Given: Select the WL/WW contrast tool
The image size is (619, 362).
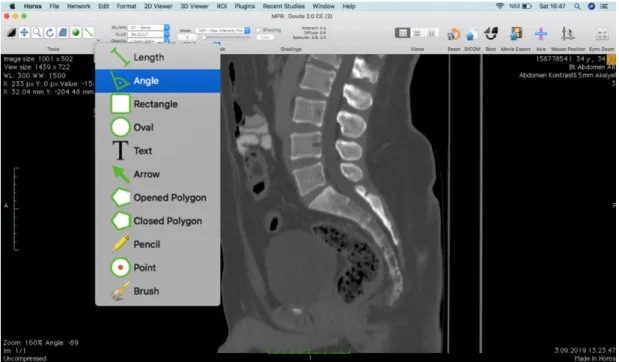Looking at the screenshot, I should 11,32.
